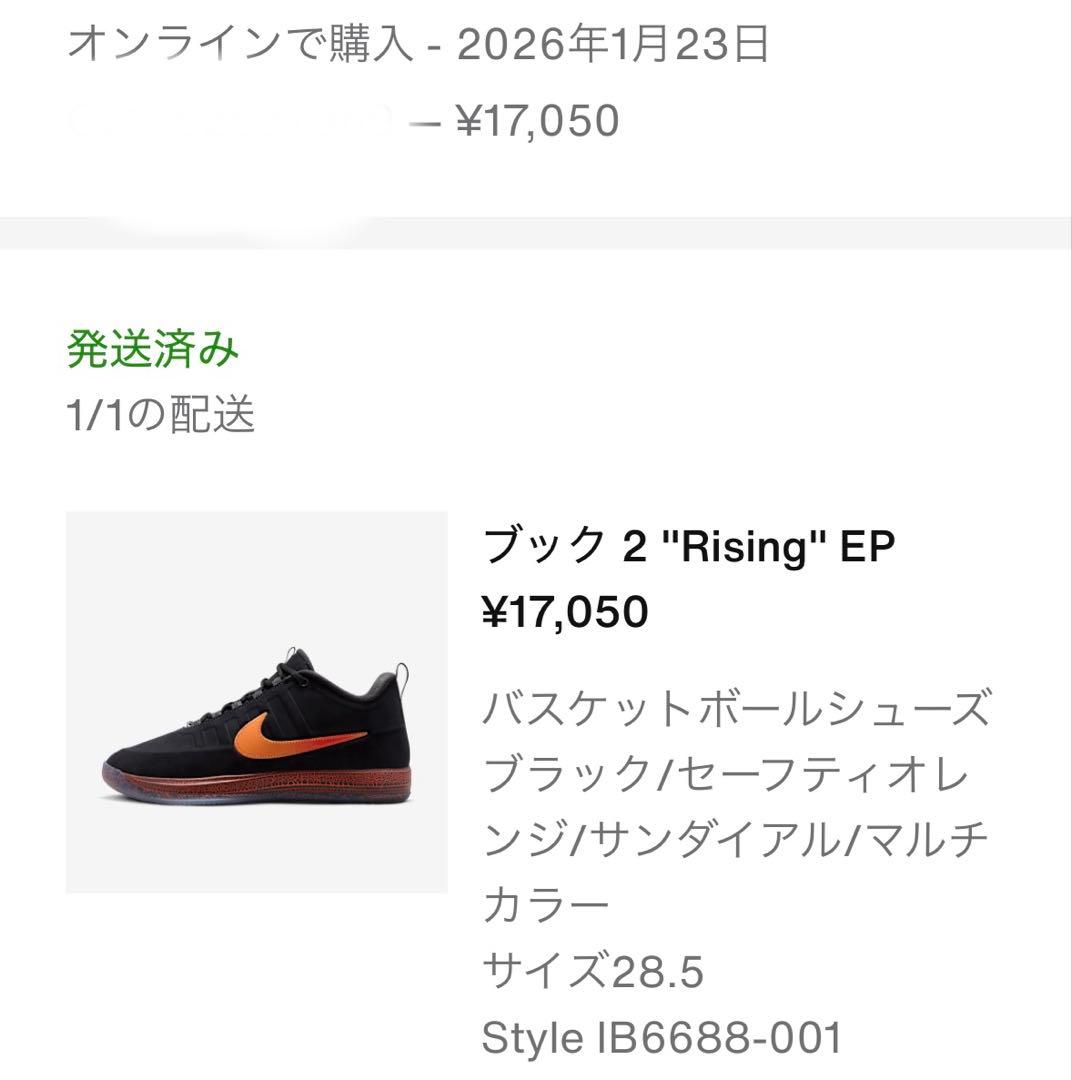The width and height of the screenshot is (1072, 1080).
Task: Click the Style IB6688-001 code
Action: pyautogui.click(x=662, y=1037)
